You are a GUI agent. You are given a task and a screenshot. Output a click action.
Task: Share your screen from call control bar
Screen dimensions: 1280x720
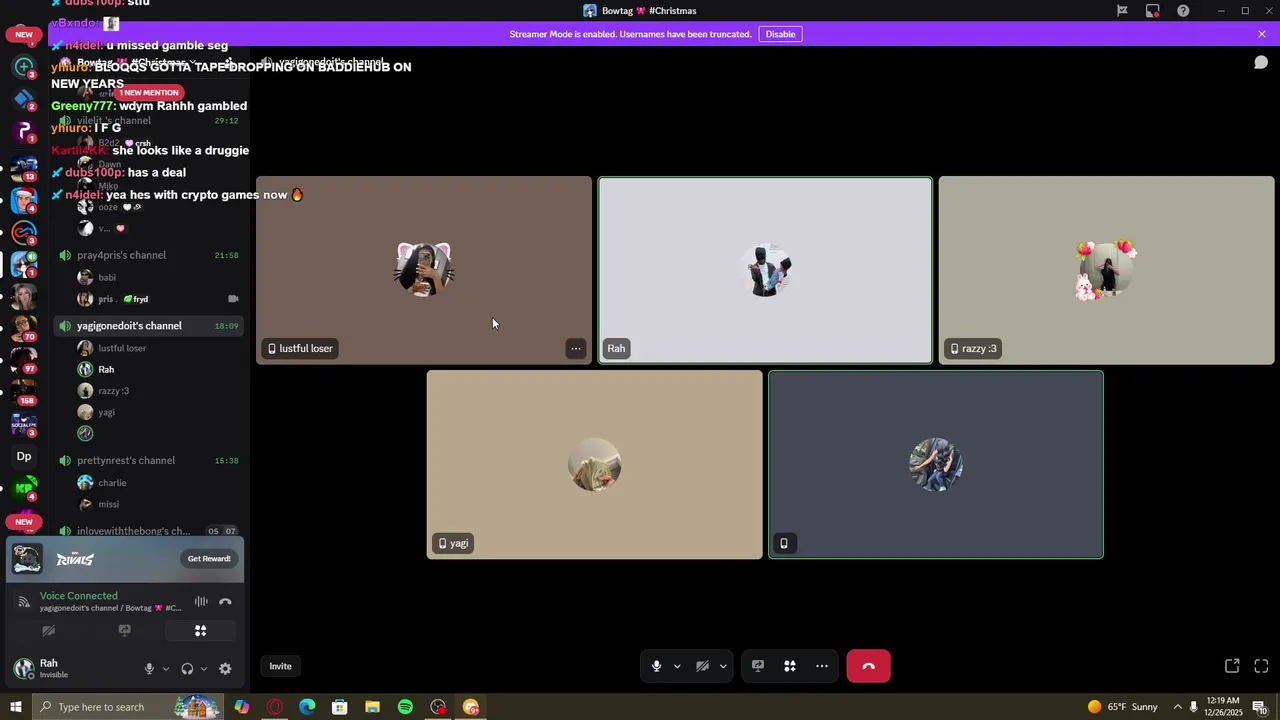758,666
